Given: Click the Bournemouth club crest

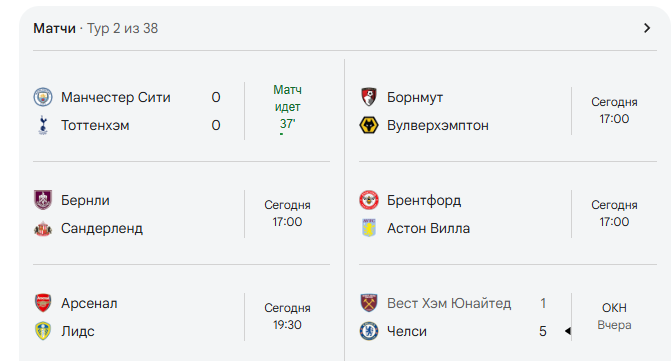Looking at the screenshot, I should coord(369,97).
